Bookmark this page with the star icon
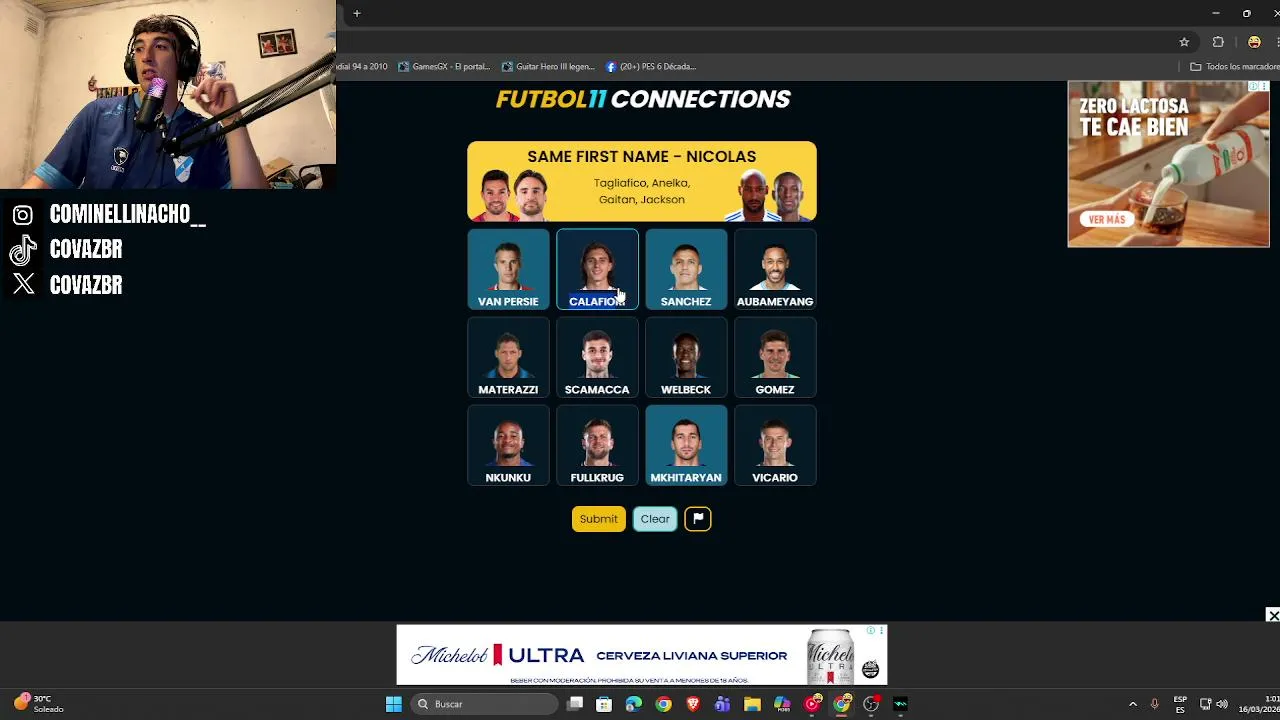The height and width of the screenshot is (720, 1280). [1184, 42]
